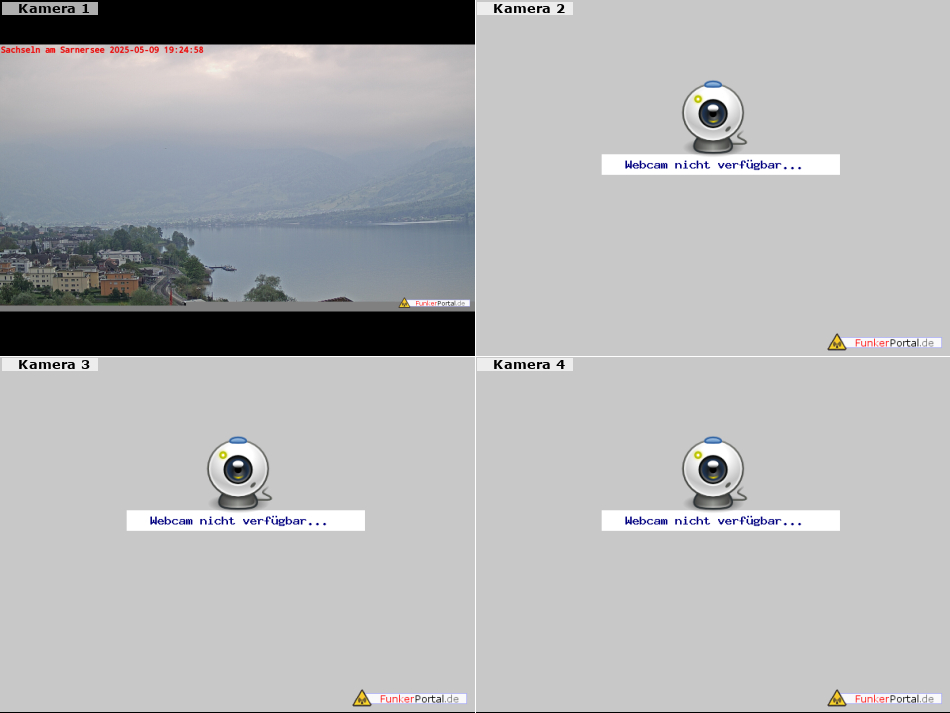Click the Sachseln am Sarnersee timestamp text
The width and height of the screenshot is (950, 713).
tap(102, 50)
